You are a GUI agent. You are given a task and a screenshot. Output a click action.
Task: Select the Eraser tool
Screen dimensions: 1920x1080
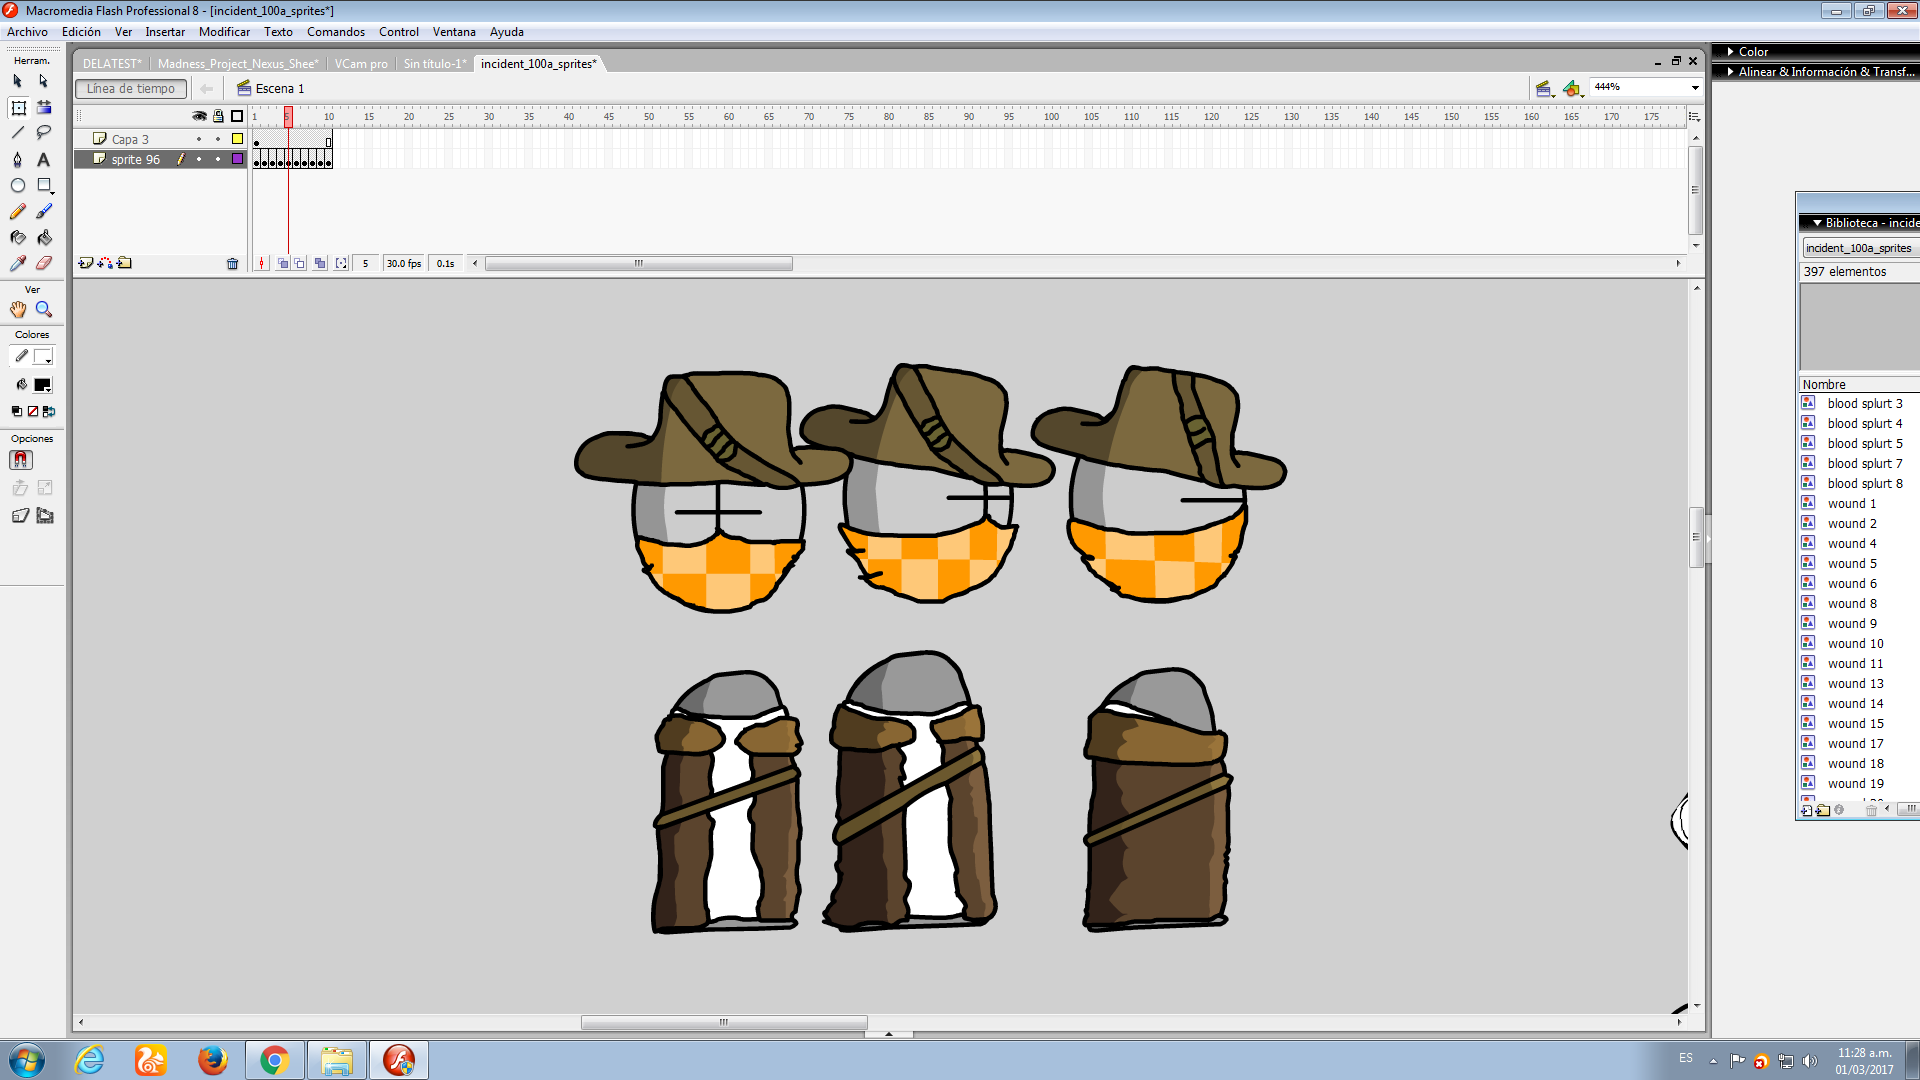pos(44,263)
